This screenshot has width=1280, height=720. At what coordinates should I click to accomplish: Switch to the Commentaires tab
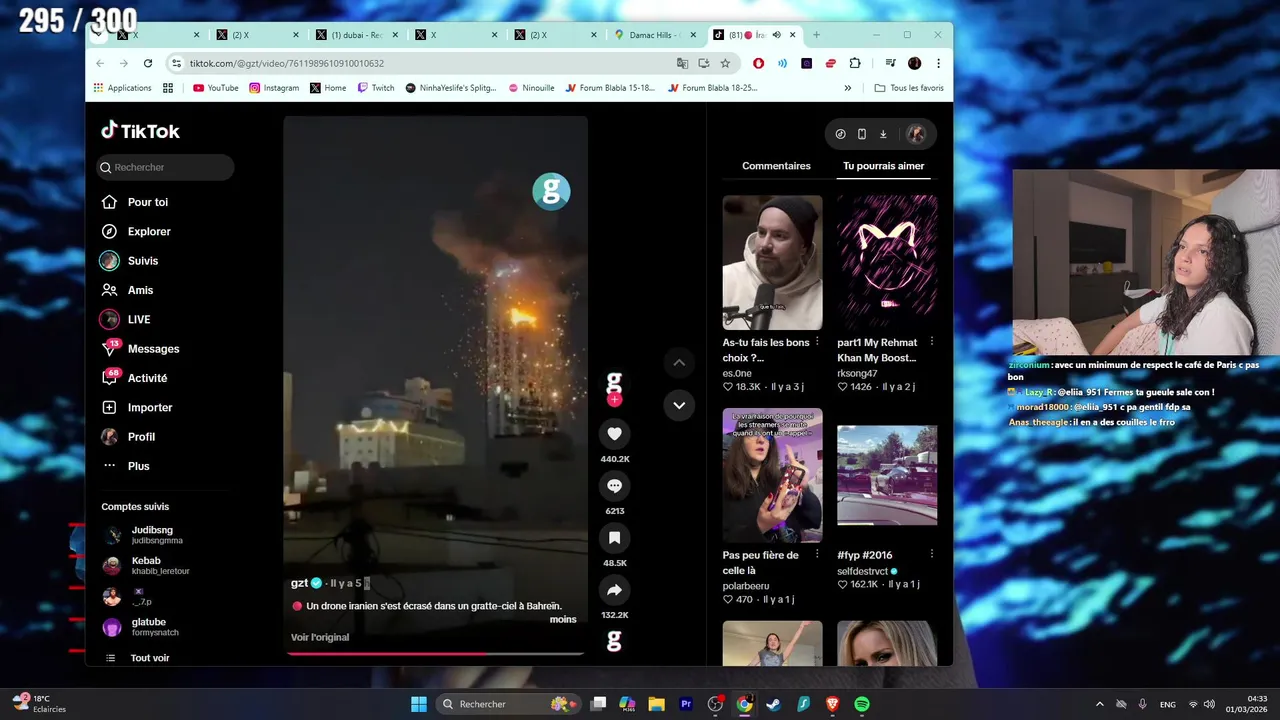(x=776, y=166)
